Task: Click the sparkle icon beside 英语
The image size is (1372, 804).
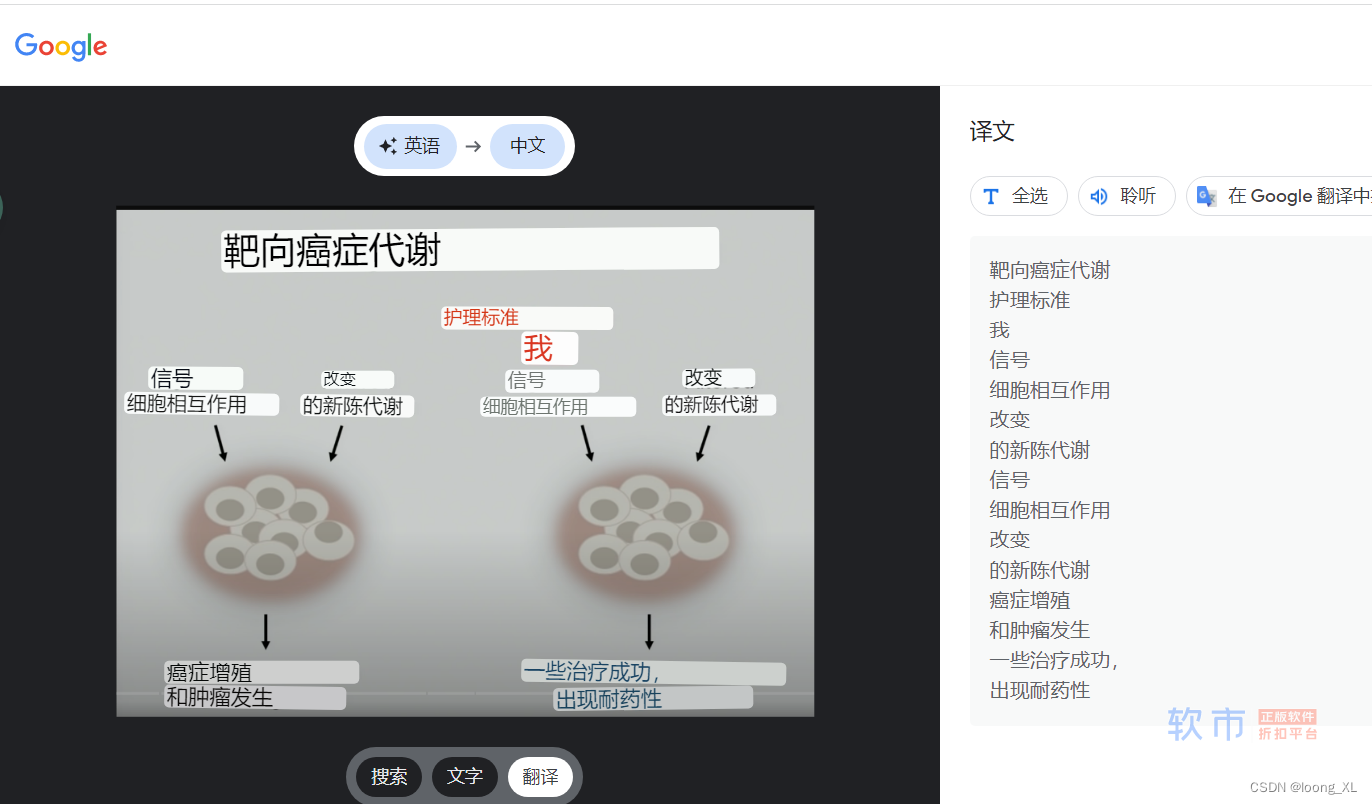Action: click(388, 146)
